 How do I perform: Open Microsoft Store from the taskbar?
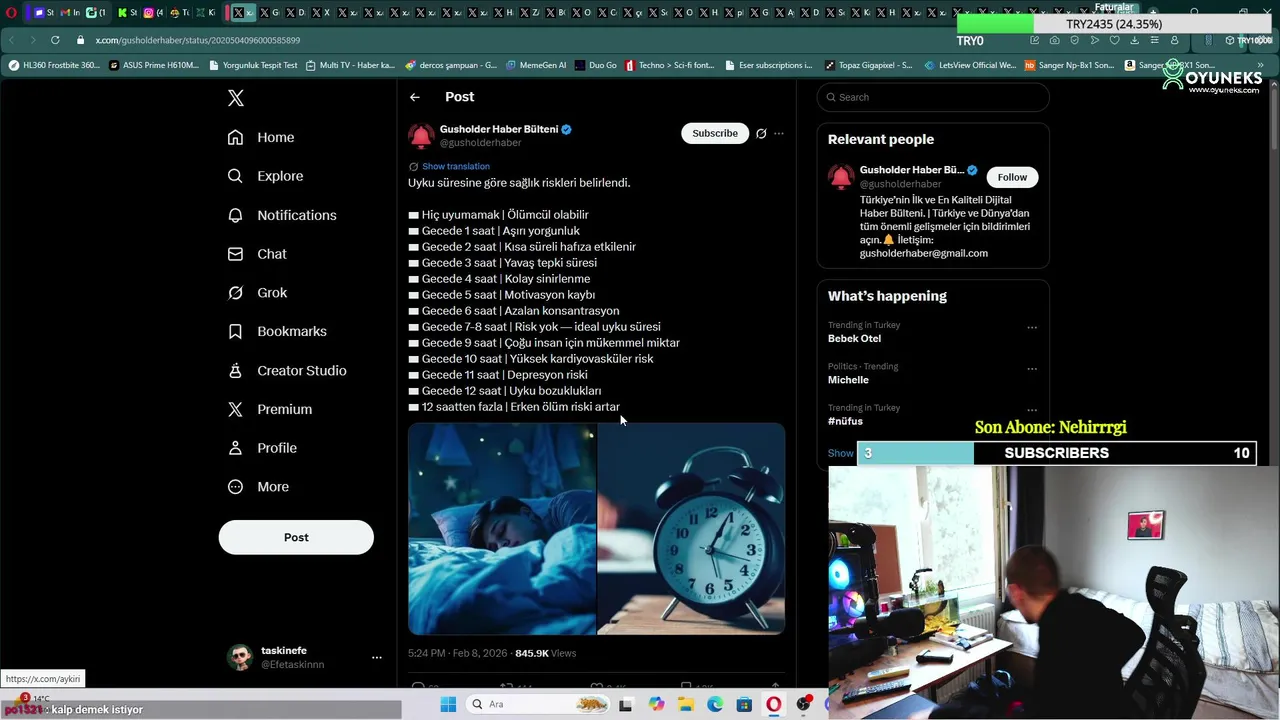(x=744, y=705)
